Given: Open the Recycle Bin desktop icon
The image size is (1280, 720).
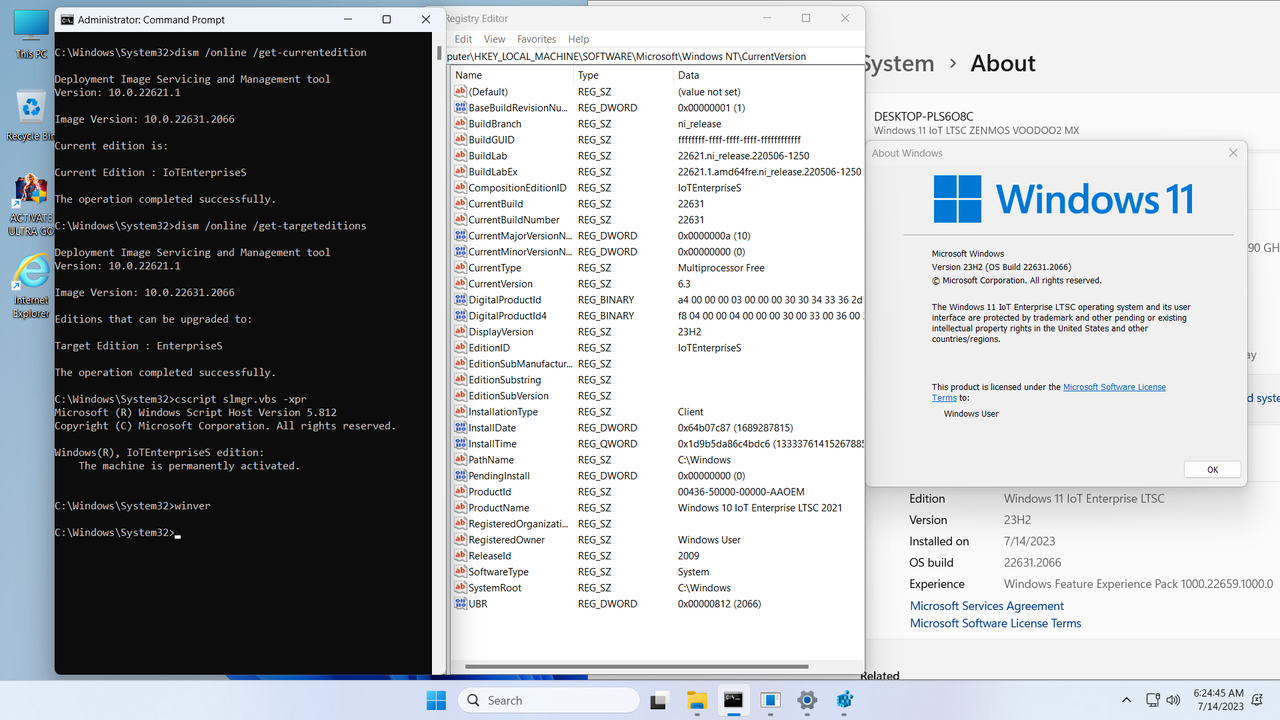Looking at the screenshot, I should [x=31, y=115].
